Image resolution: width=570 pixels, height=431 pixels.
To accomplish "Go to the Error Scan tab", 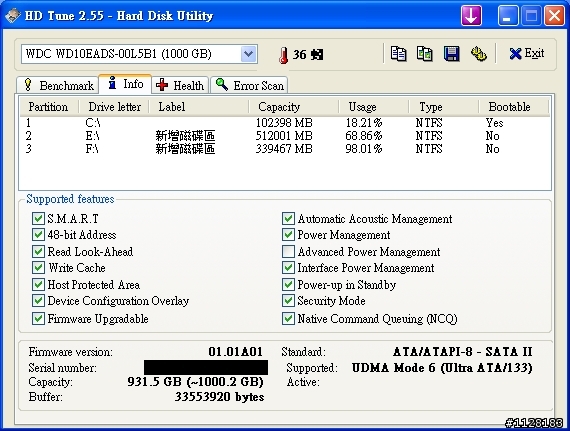I will (x=249, y=86).
